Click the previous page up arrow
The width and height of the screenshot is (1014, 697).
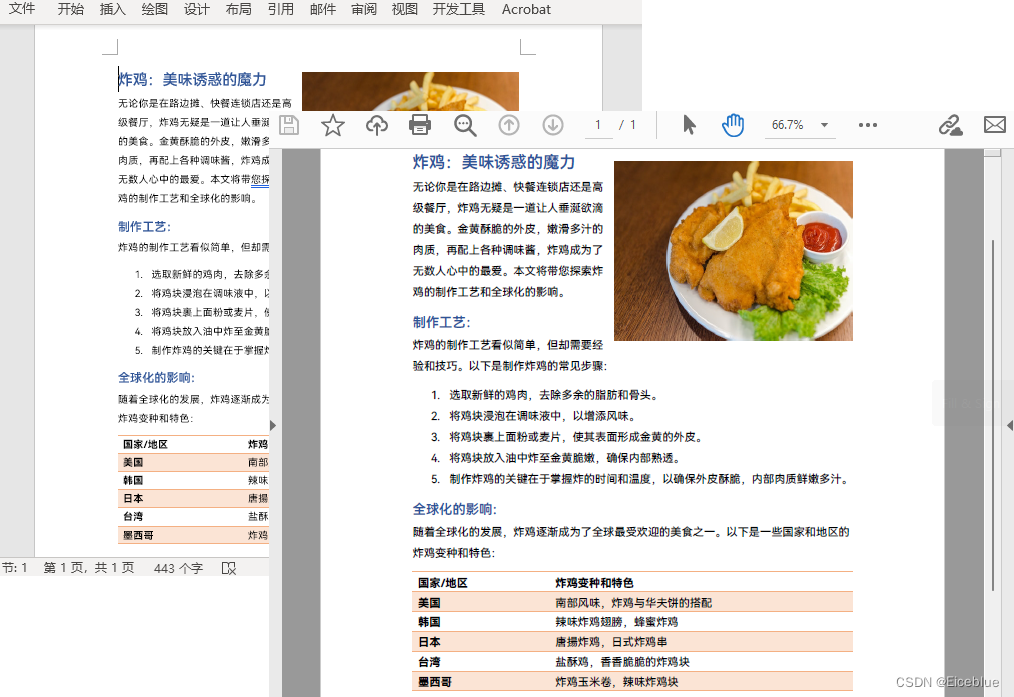click(509, 124)
